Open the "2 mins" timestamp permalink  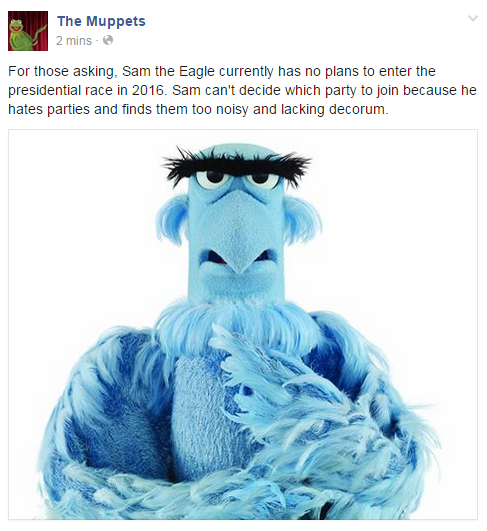click(74, 41)
